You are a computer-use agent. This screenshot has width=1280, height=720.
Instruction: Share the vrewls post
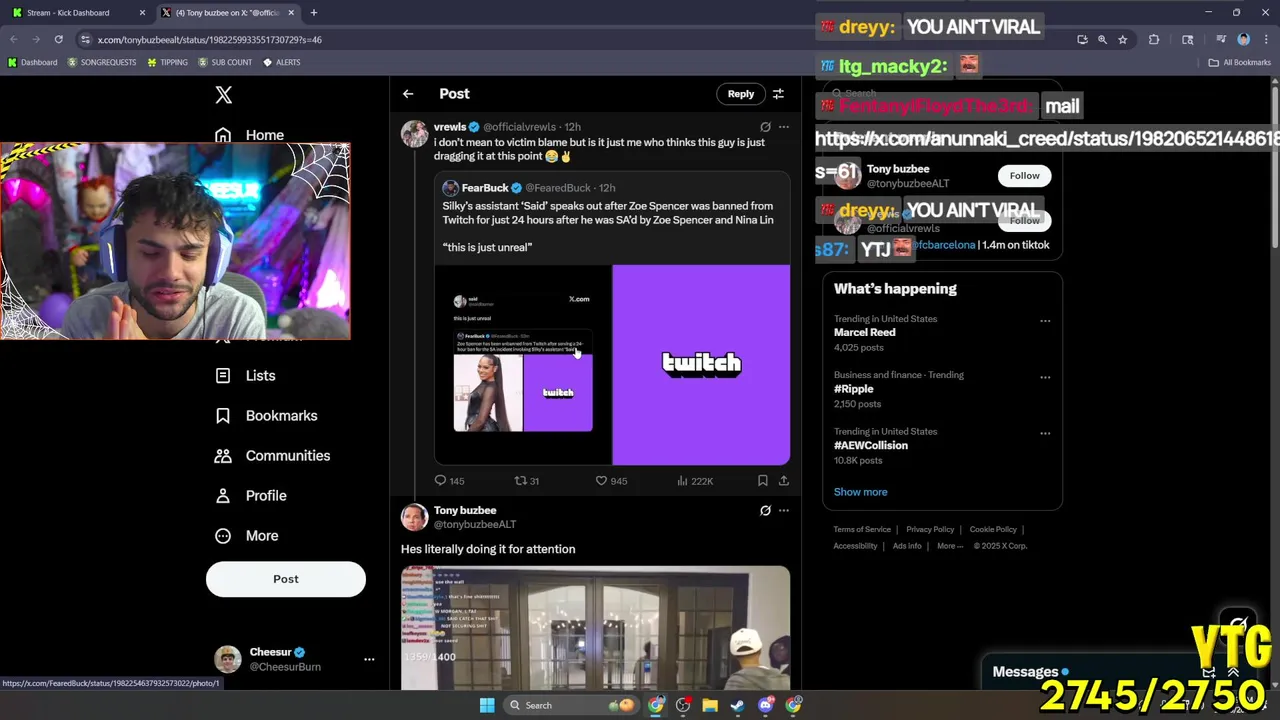click(784, 481)
